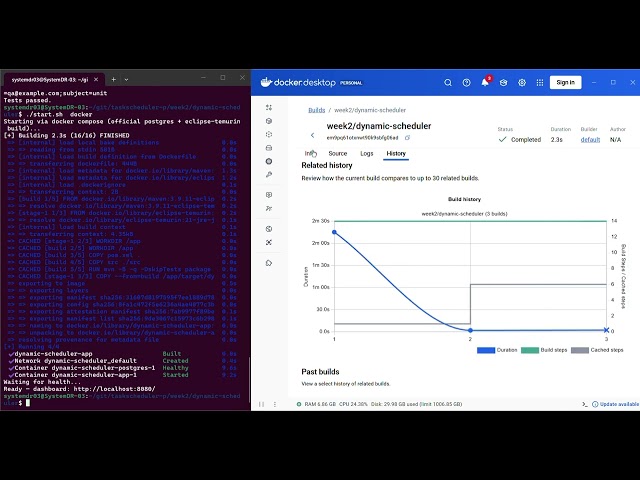Click the RAM usage readout in the footer
This screenshot has width=640, height=480.
(320, 404)
